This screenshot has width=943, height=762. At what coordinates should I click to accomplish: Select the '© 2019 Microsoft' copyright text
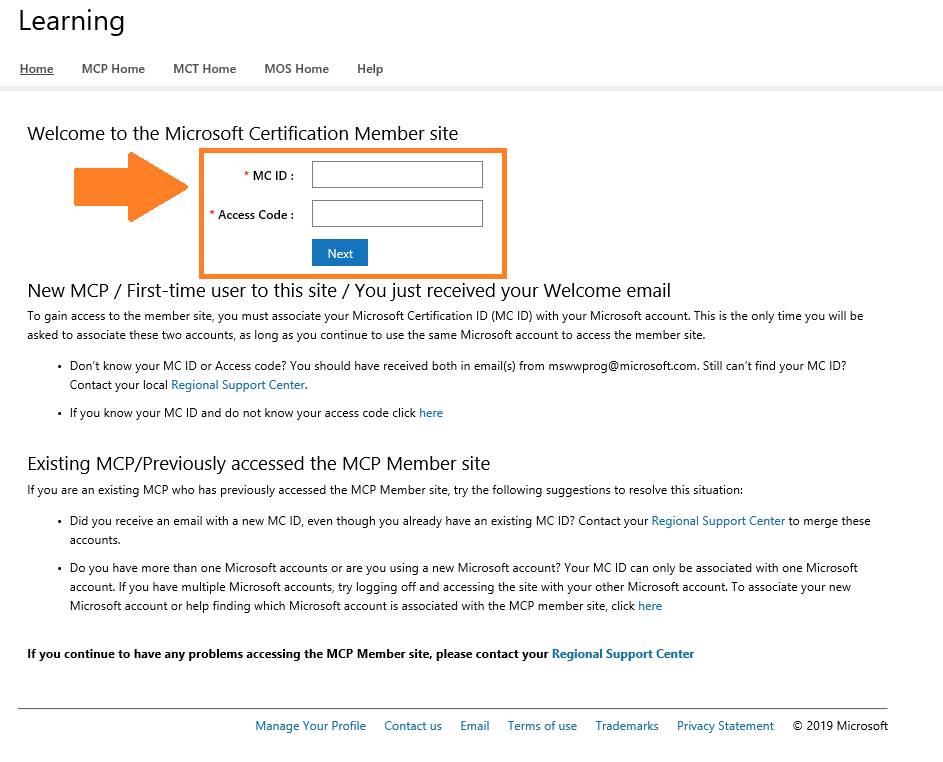840,726
